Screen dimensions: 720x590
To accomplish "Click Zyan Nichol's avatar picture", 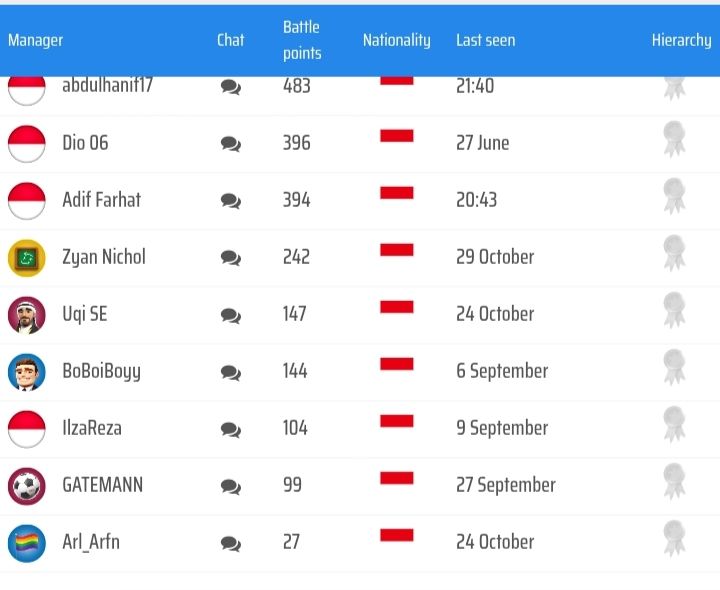I will pyautogui.click(x=27, y=258).
